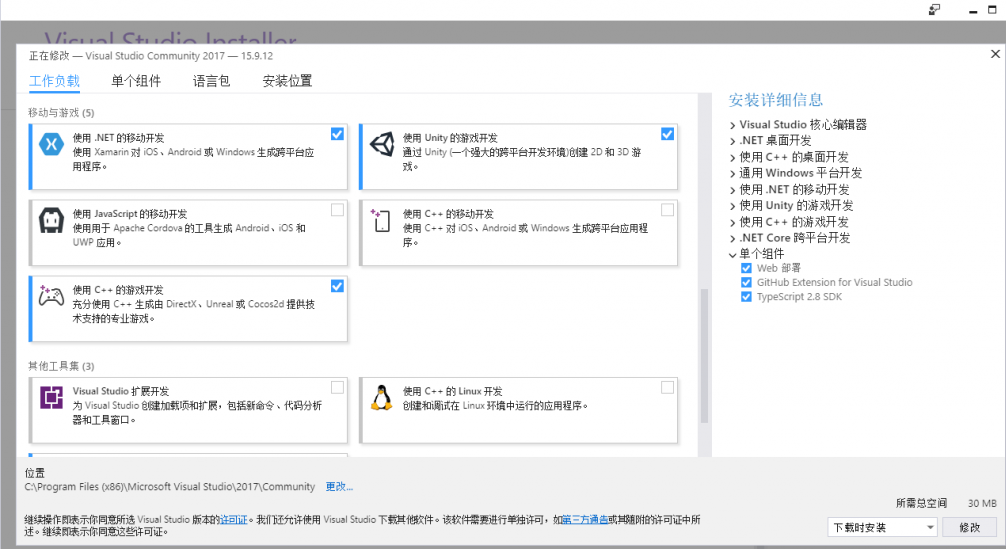Click the workloads list vertical scrollbar thumb

click(x=704, y=356)
